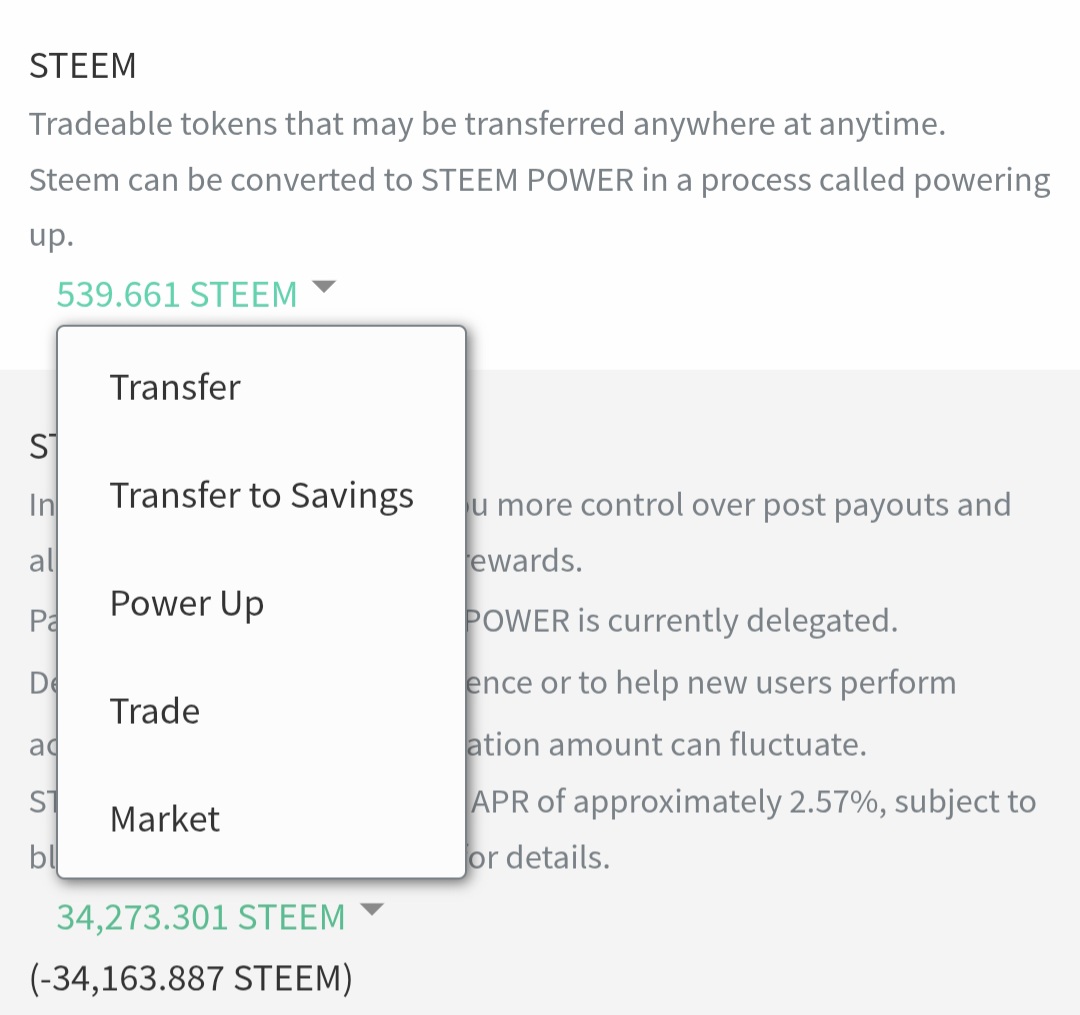
Task: Click the "amount can fluctuate" text
Action: tap(667, 745)
